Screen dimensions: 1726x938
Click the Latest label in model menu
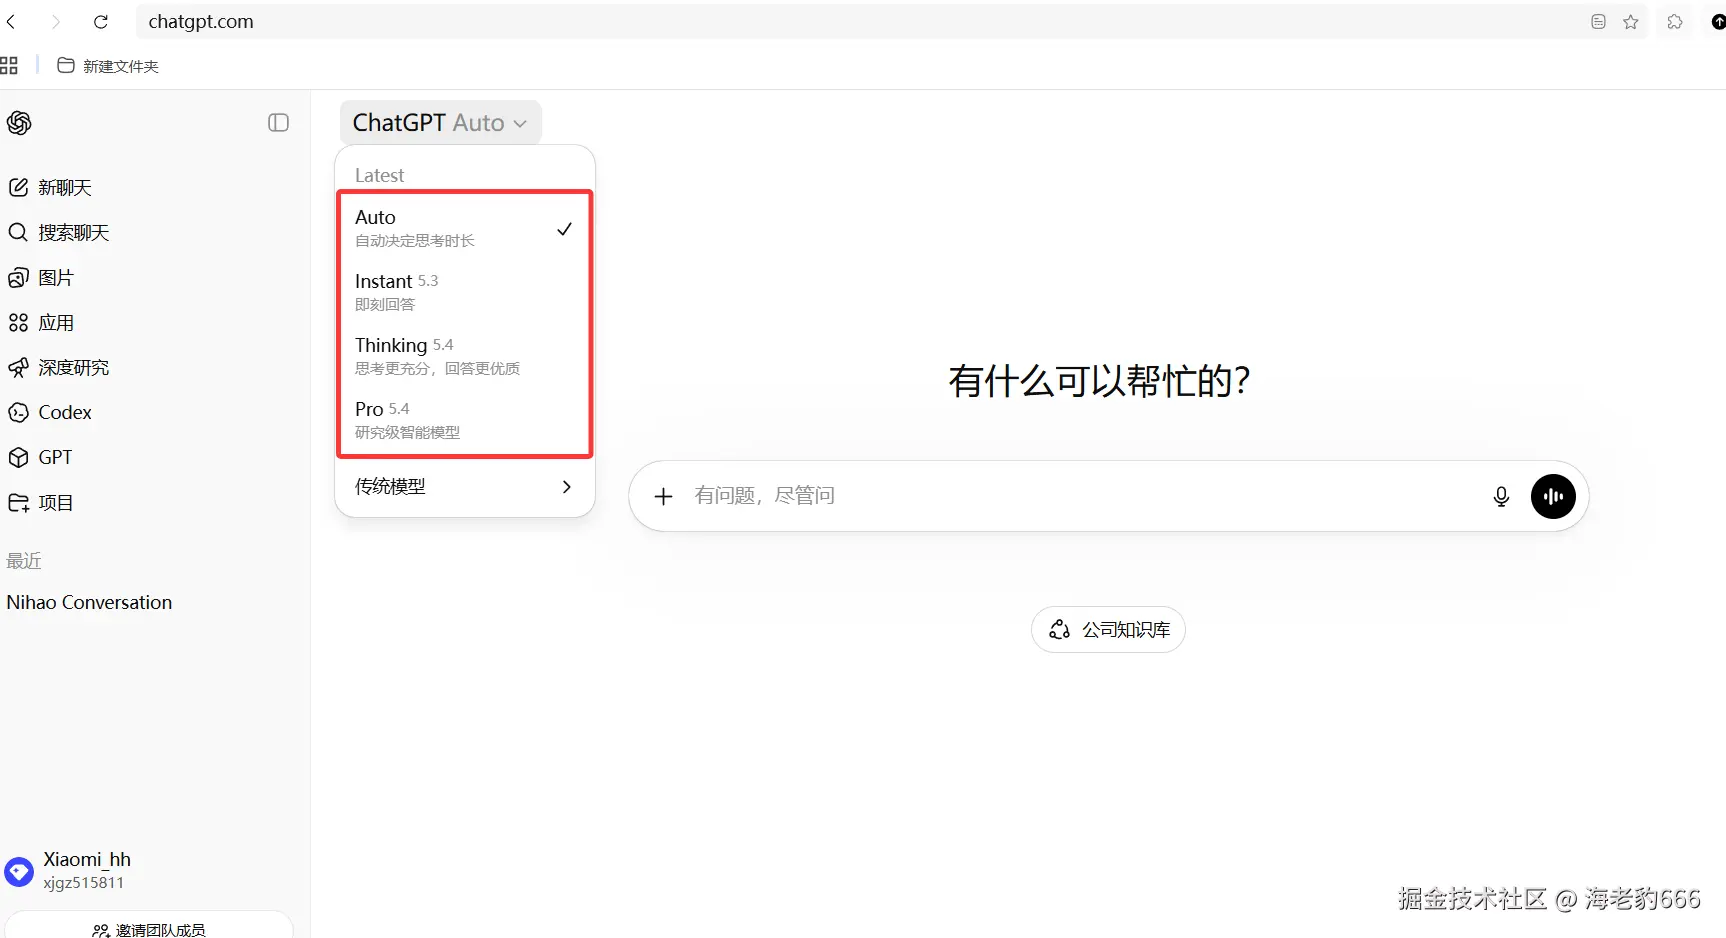380,175
